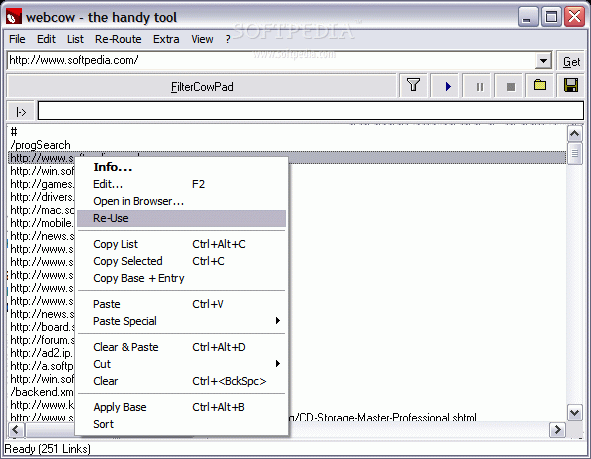
Task: Open the URL history dropdown arrow
Action: point(543,61)
